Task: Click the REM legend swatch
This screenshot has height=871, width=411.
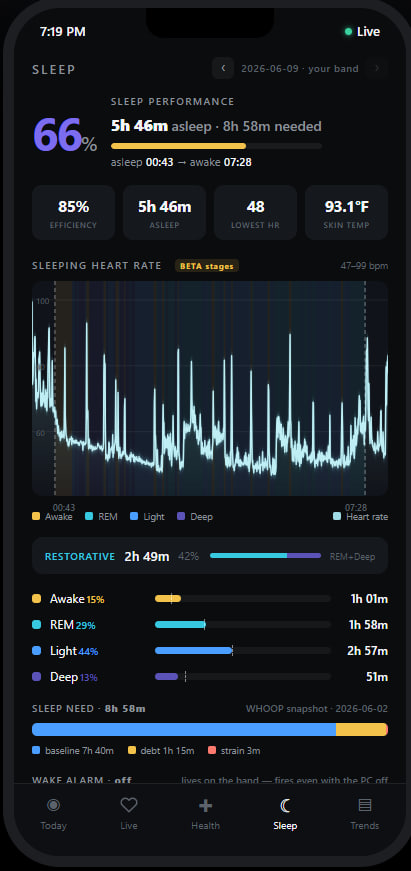Action: pyautogui.click(x=89, y=517)
